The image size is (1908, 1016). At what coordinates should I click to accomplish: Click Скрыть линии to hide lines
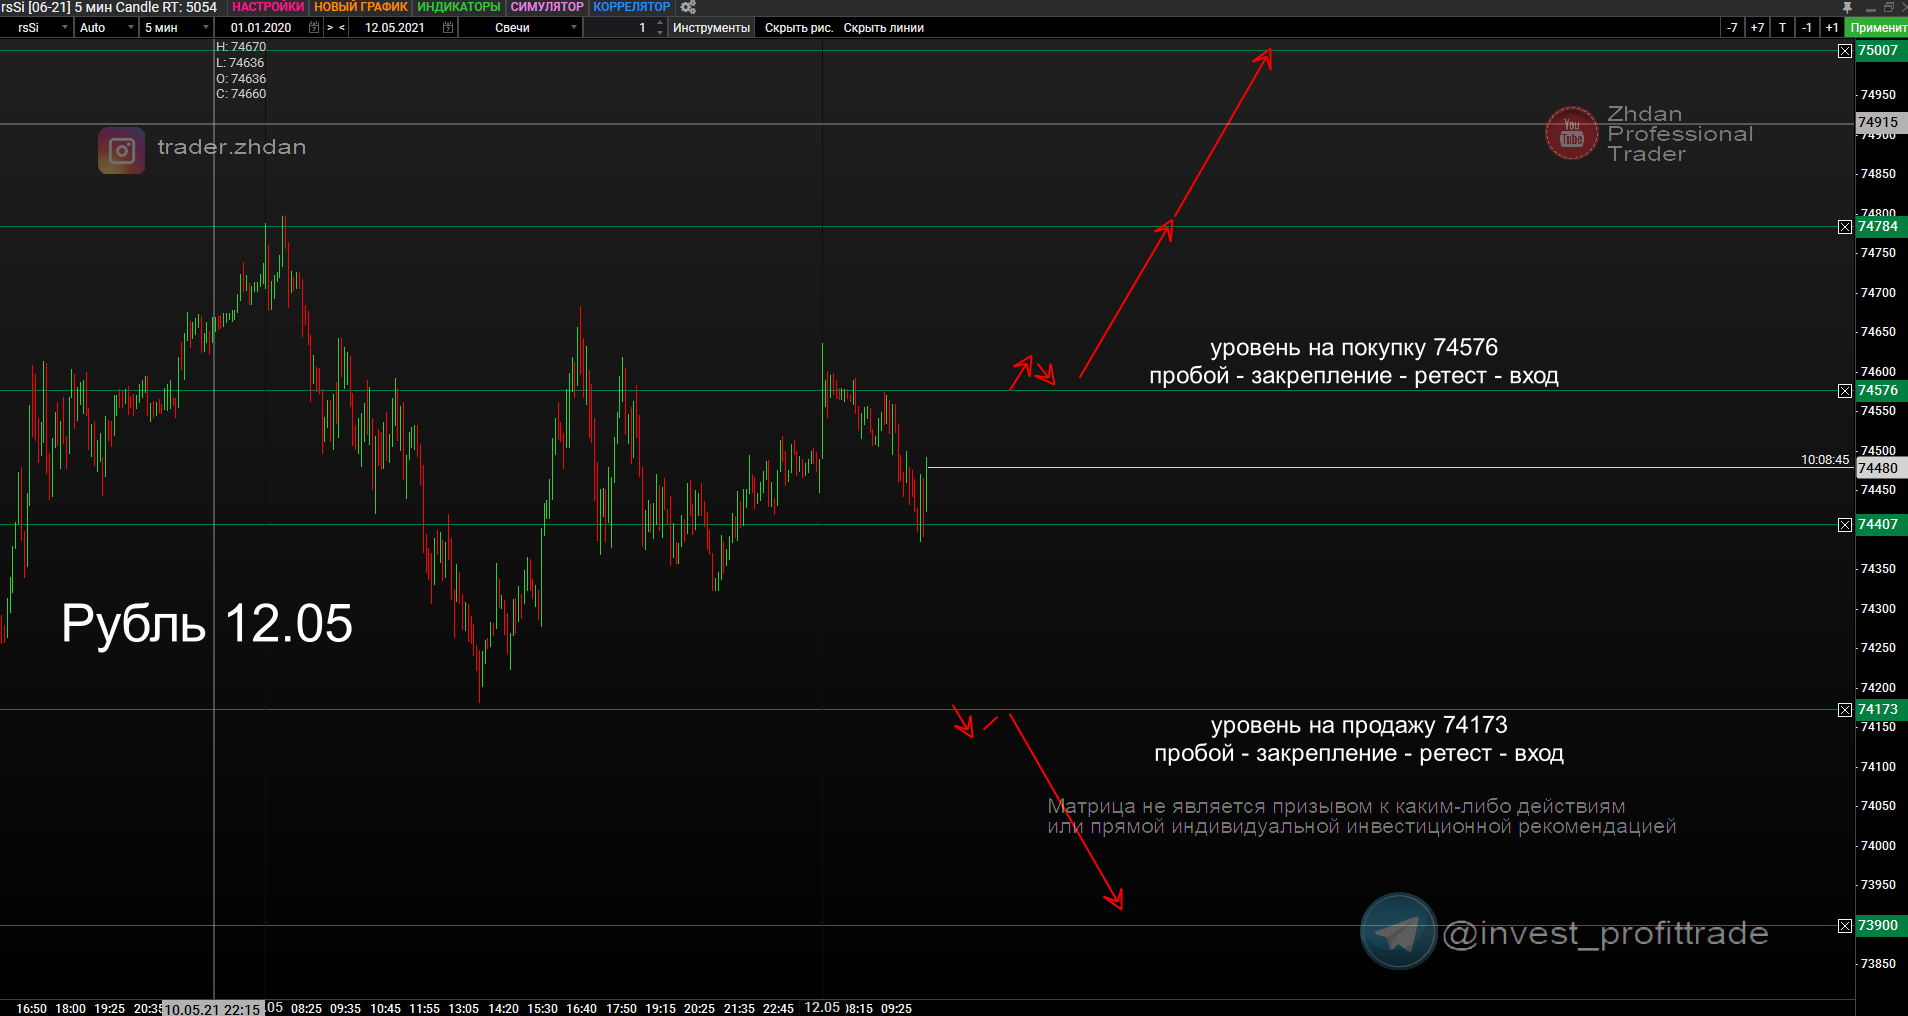(884, 28)
